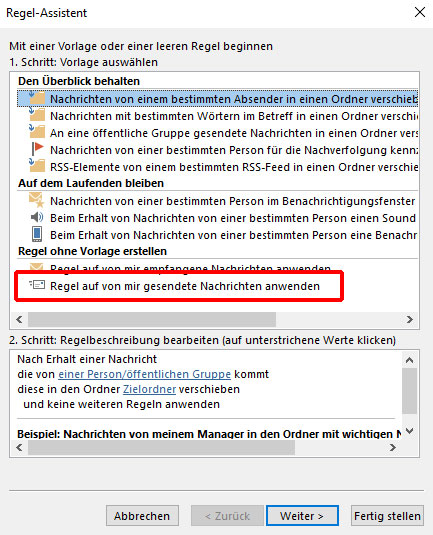Select An eine öffentliche Gruppe gesendete Nachrichten
Screen dimensions: 433x535
coord(218,133)
